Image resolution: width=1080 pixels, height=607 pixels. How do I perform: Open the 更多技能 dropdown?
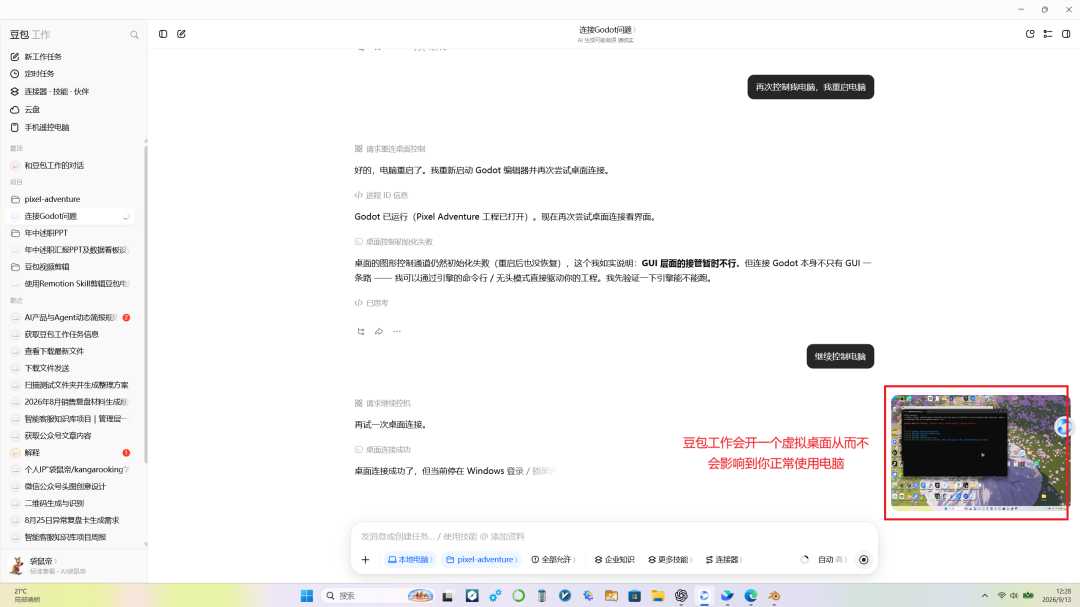(x=670, y=560)
